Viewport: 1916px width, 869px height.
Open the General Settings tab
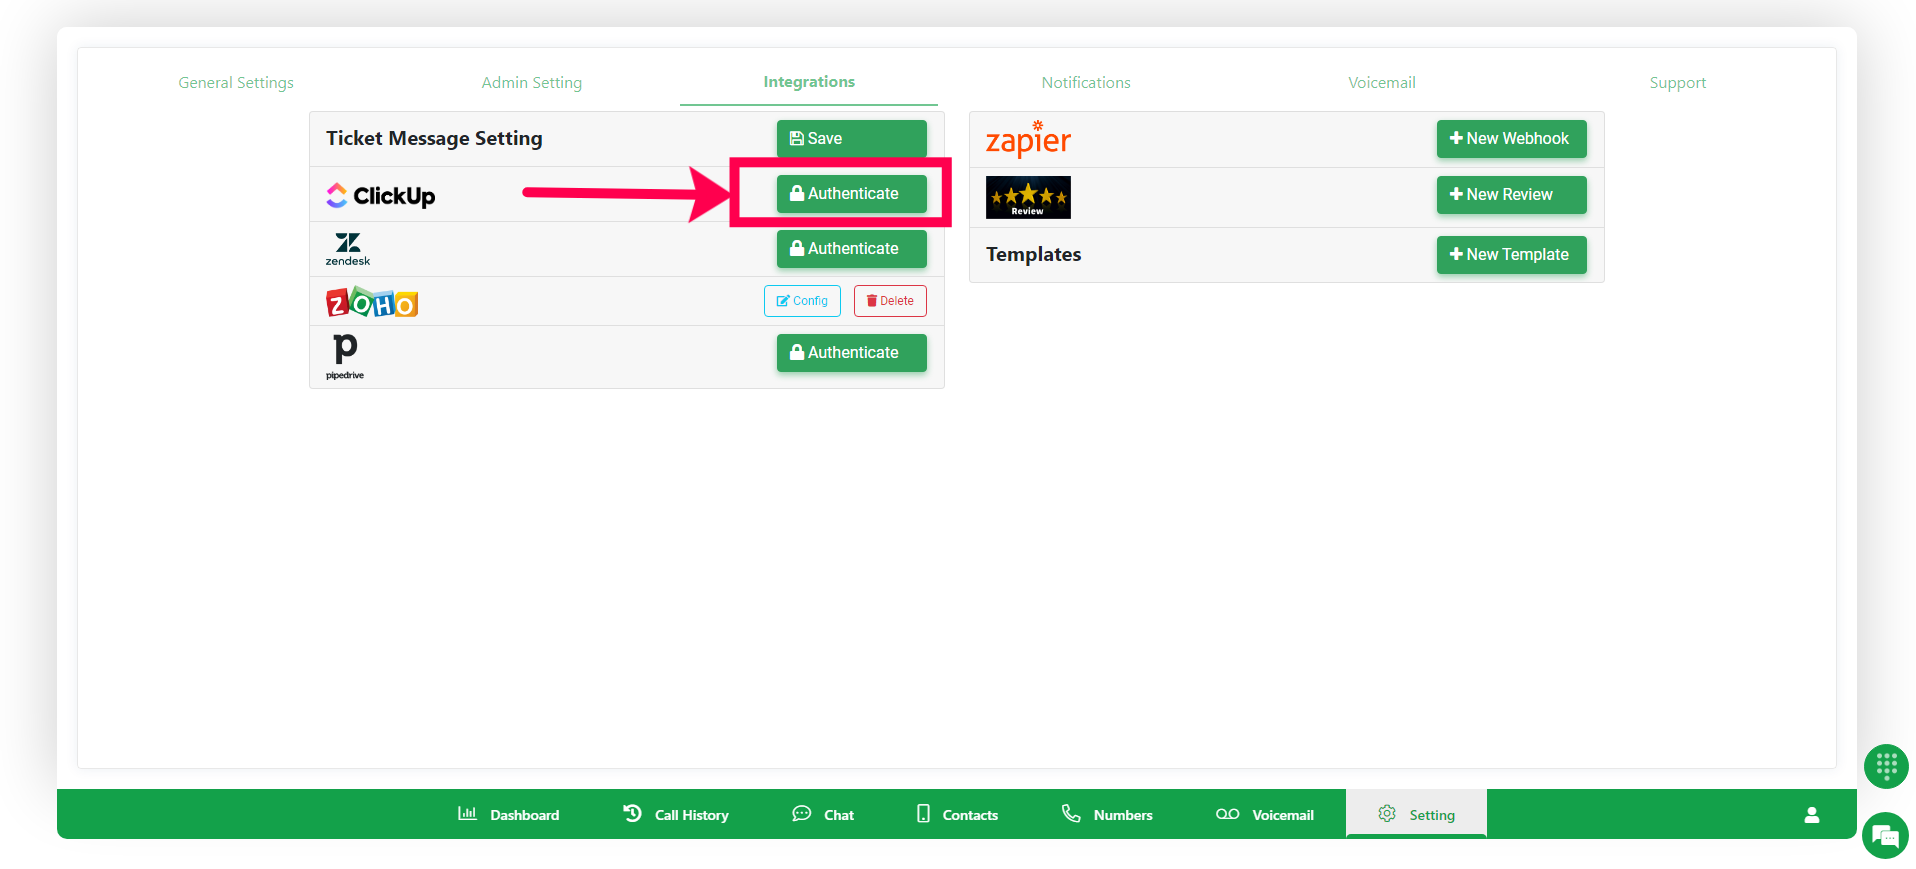click(x=236, y=83)
